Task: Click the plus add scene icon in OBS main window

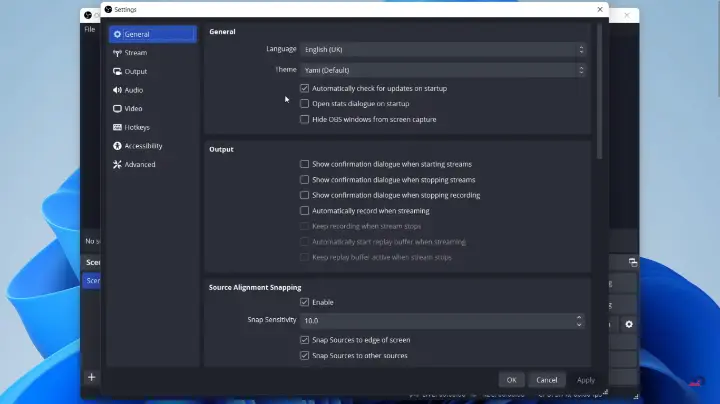Action: point(91,377)
